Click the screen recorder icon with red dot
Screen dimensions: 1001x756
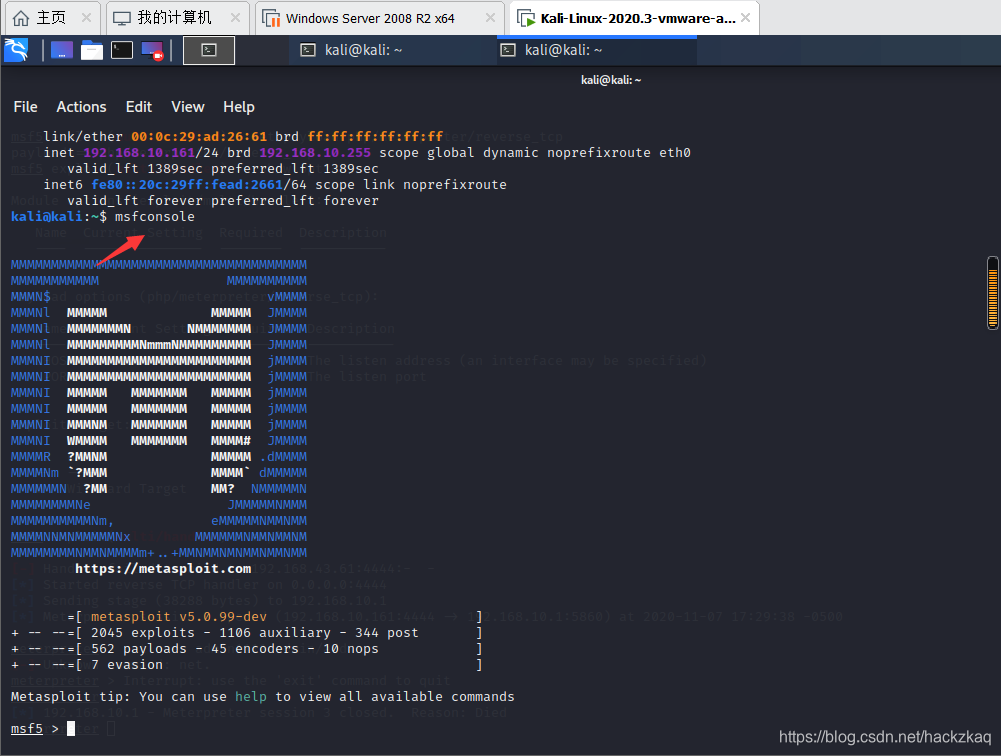(x=153, y=50)
